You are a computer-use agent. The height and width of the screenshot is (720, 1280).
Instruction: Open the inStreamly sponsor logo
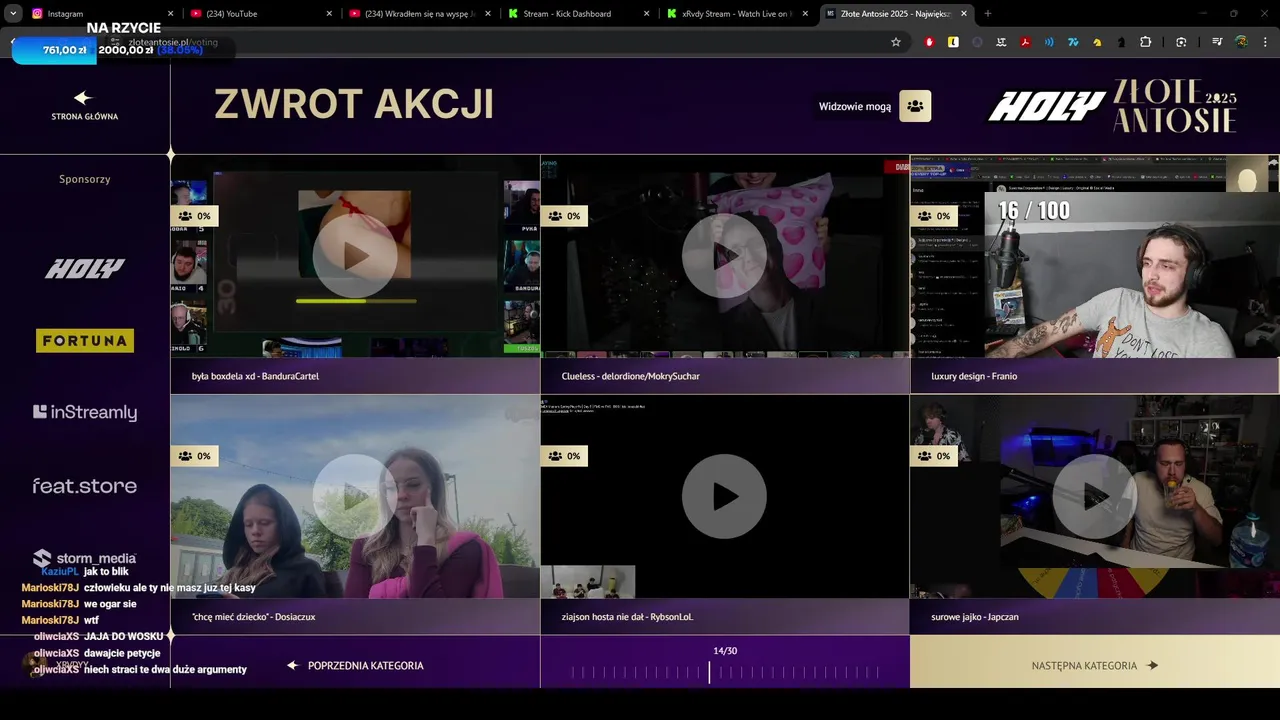85,412
